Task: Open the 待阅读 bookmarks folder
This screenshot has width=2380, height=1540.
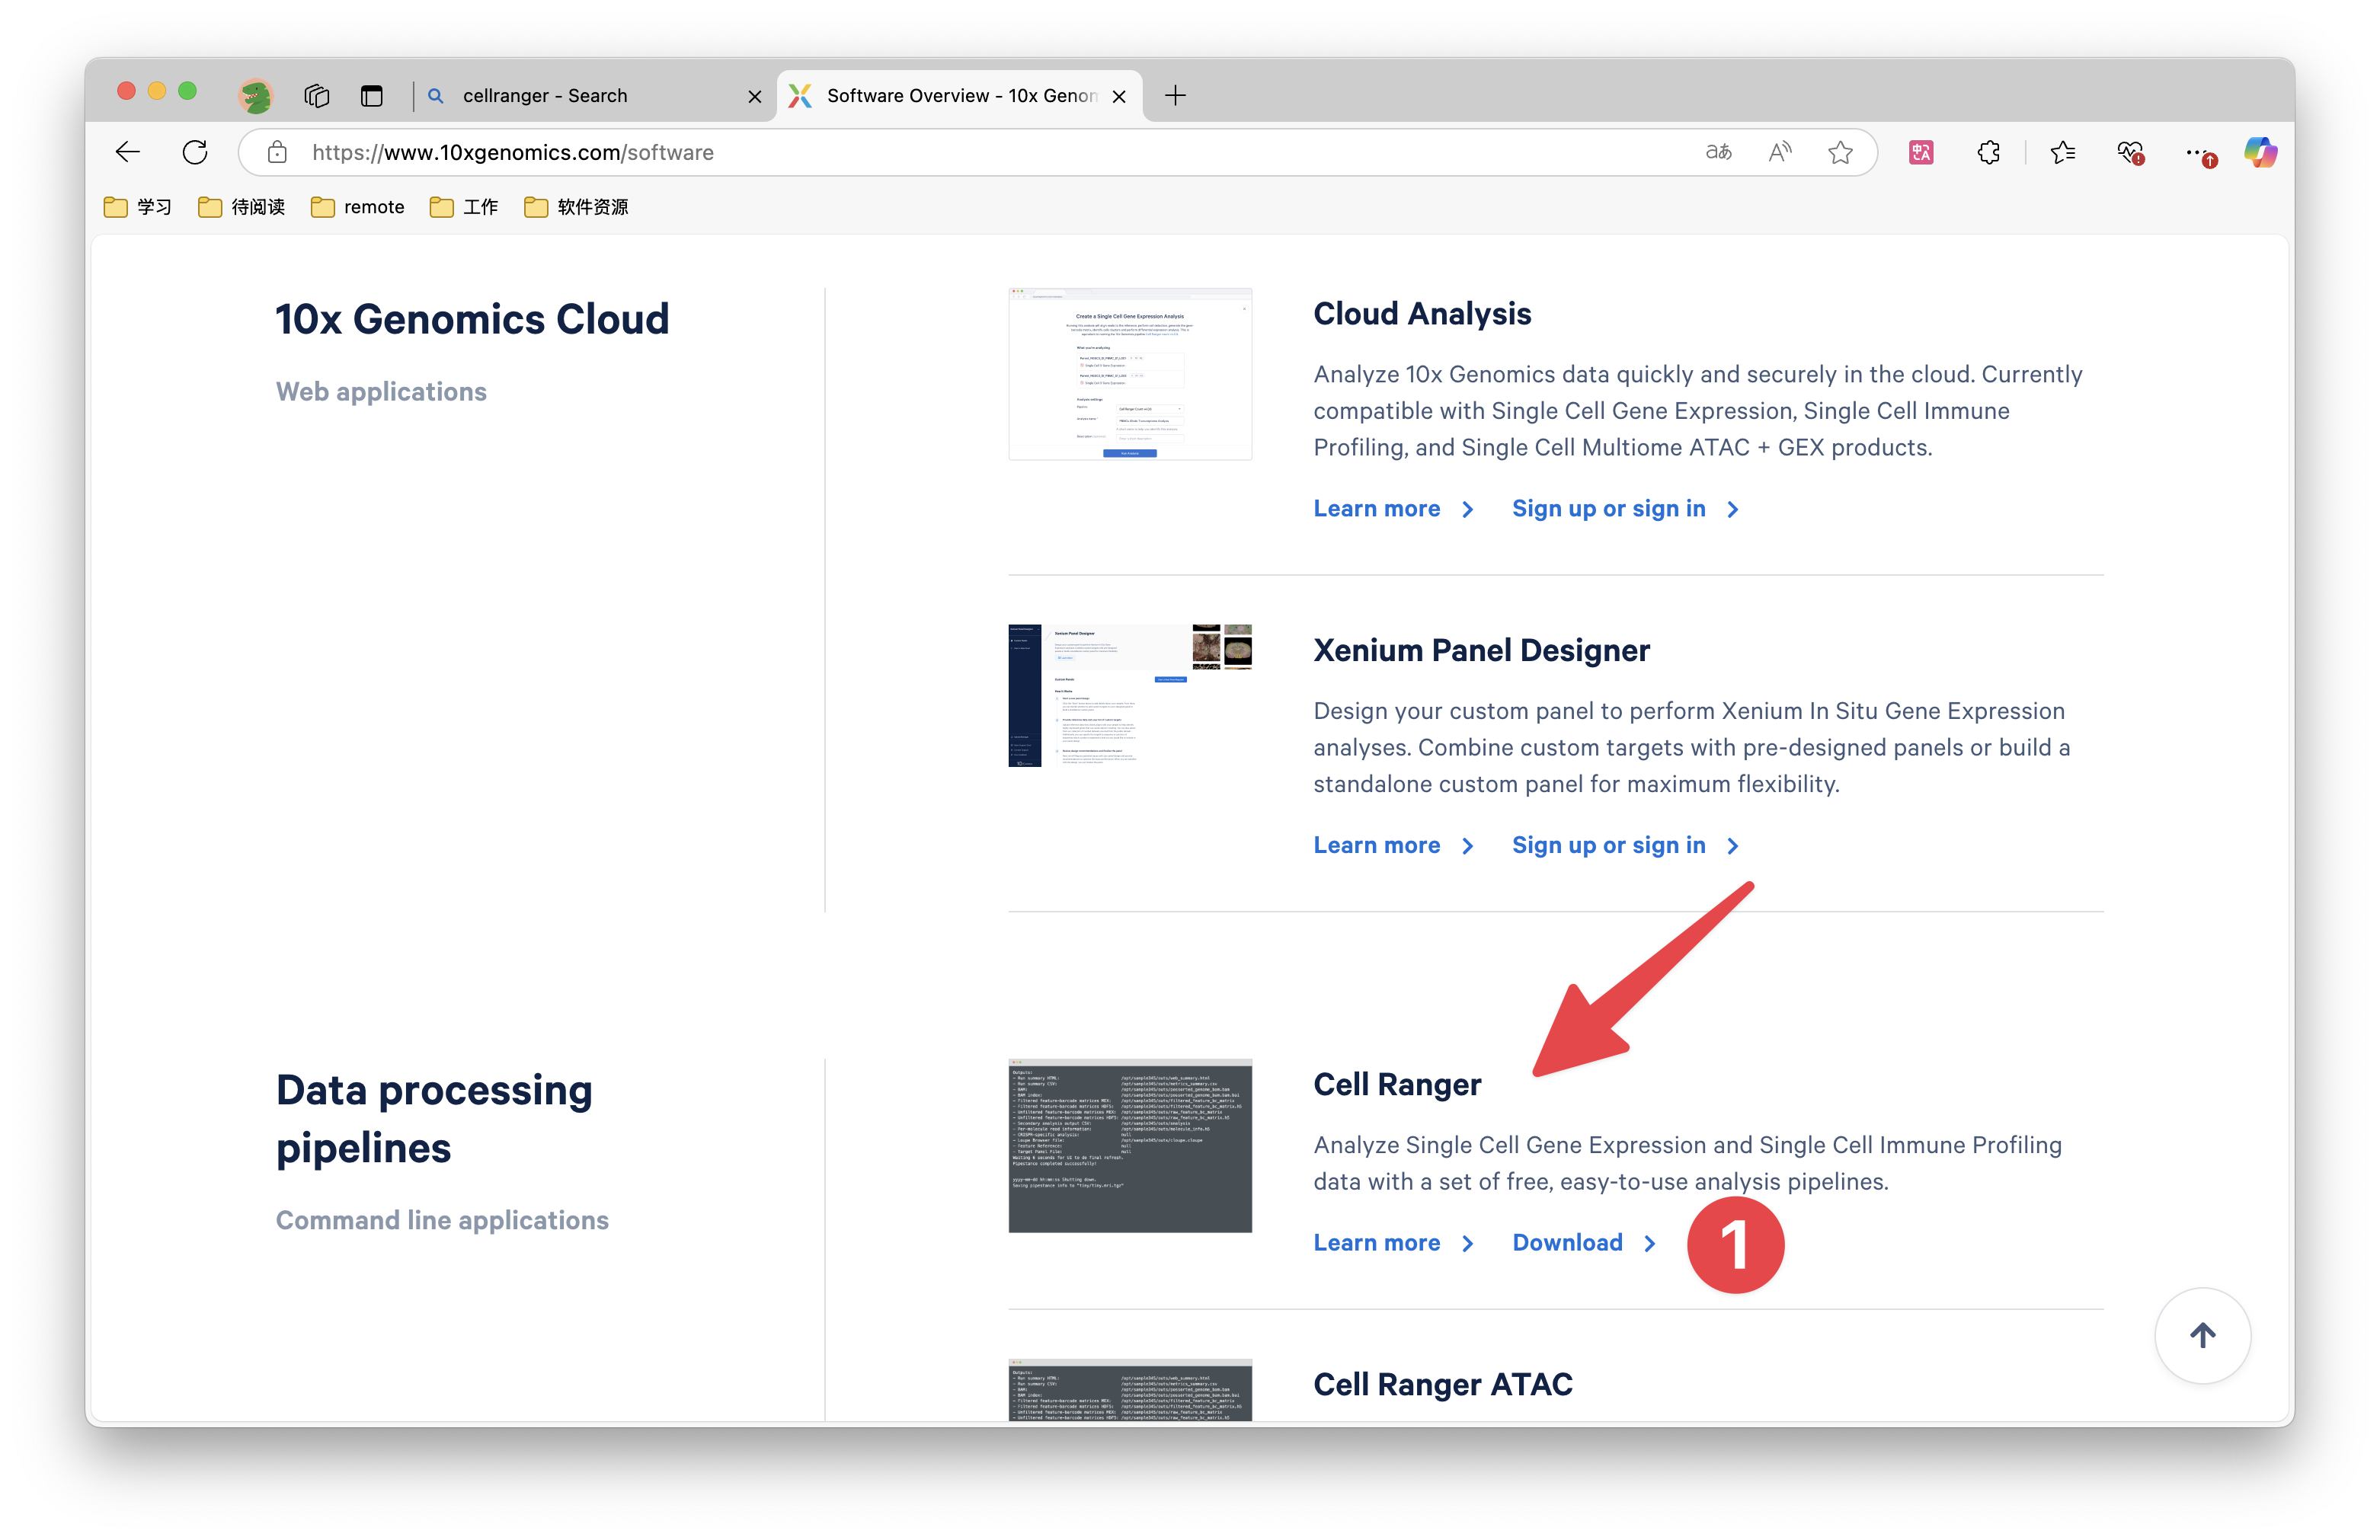Action: [242, 207]
